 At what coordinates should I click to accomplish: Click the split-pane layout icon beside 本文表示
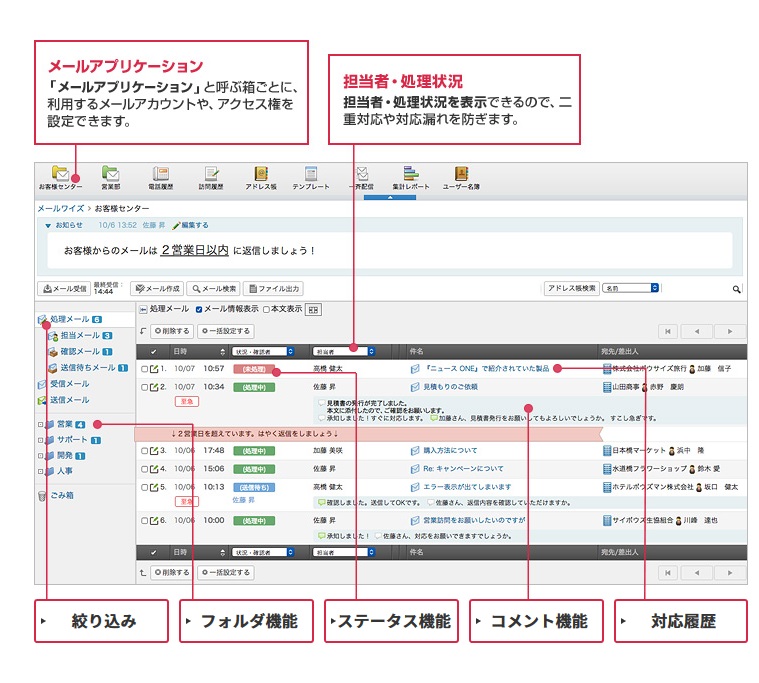[x=313, y=310]
